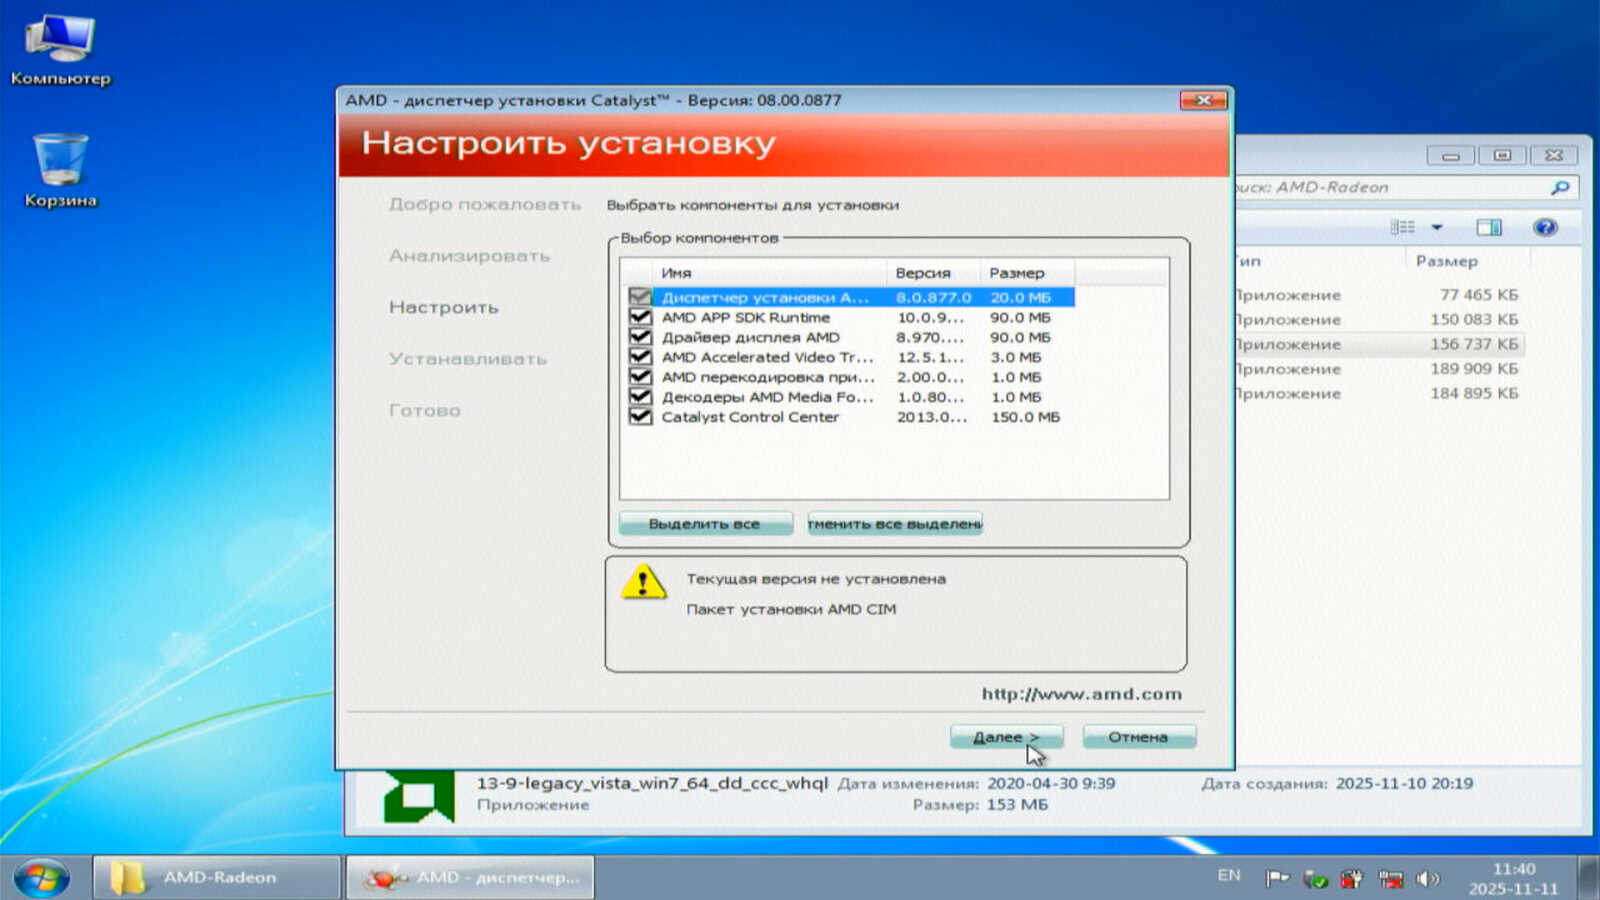Screen dimensions: 1600x900
Task: Open the Корзина recycle bin icon
Action: click(60, 170)
